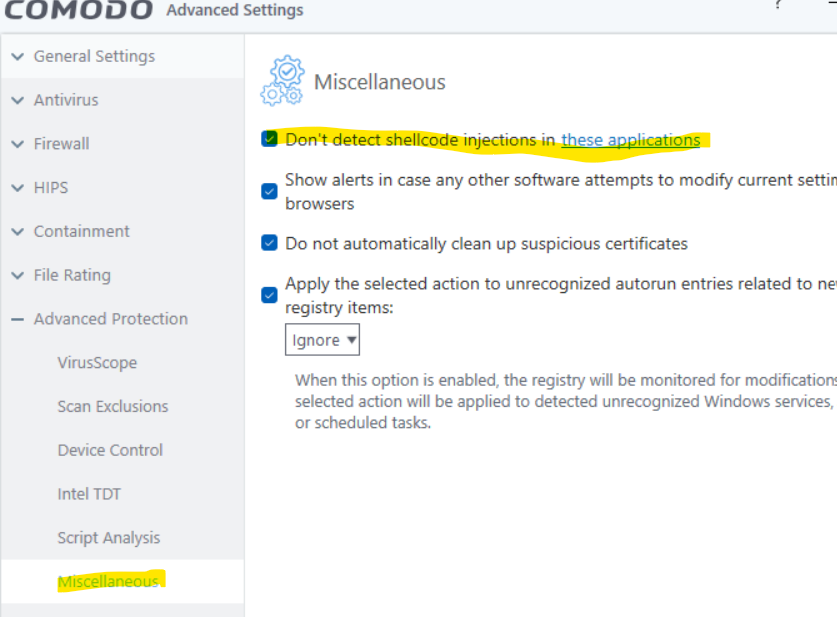This screenshot has width=837, height=617.
Task: Toggle action for unrecognized autorun entries
Action: tap(269, 295)
